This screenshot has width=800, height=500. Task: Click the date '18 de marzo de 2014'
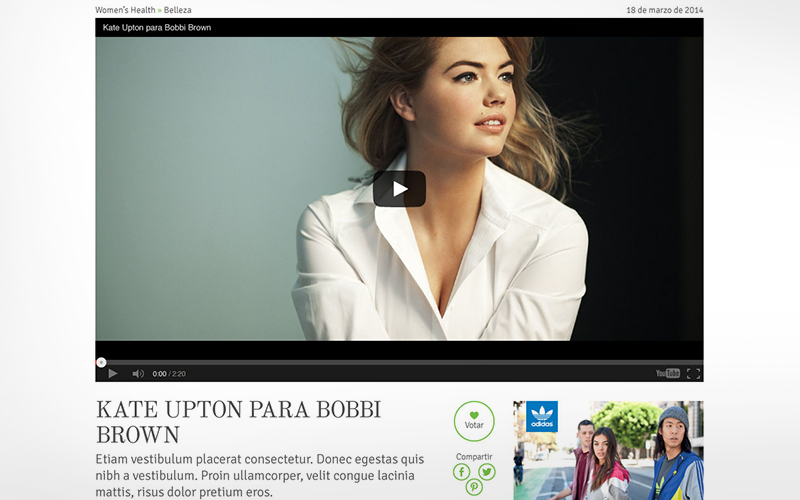click(x=664, y=10)
